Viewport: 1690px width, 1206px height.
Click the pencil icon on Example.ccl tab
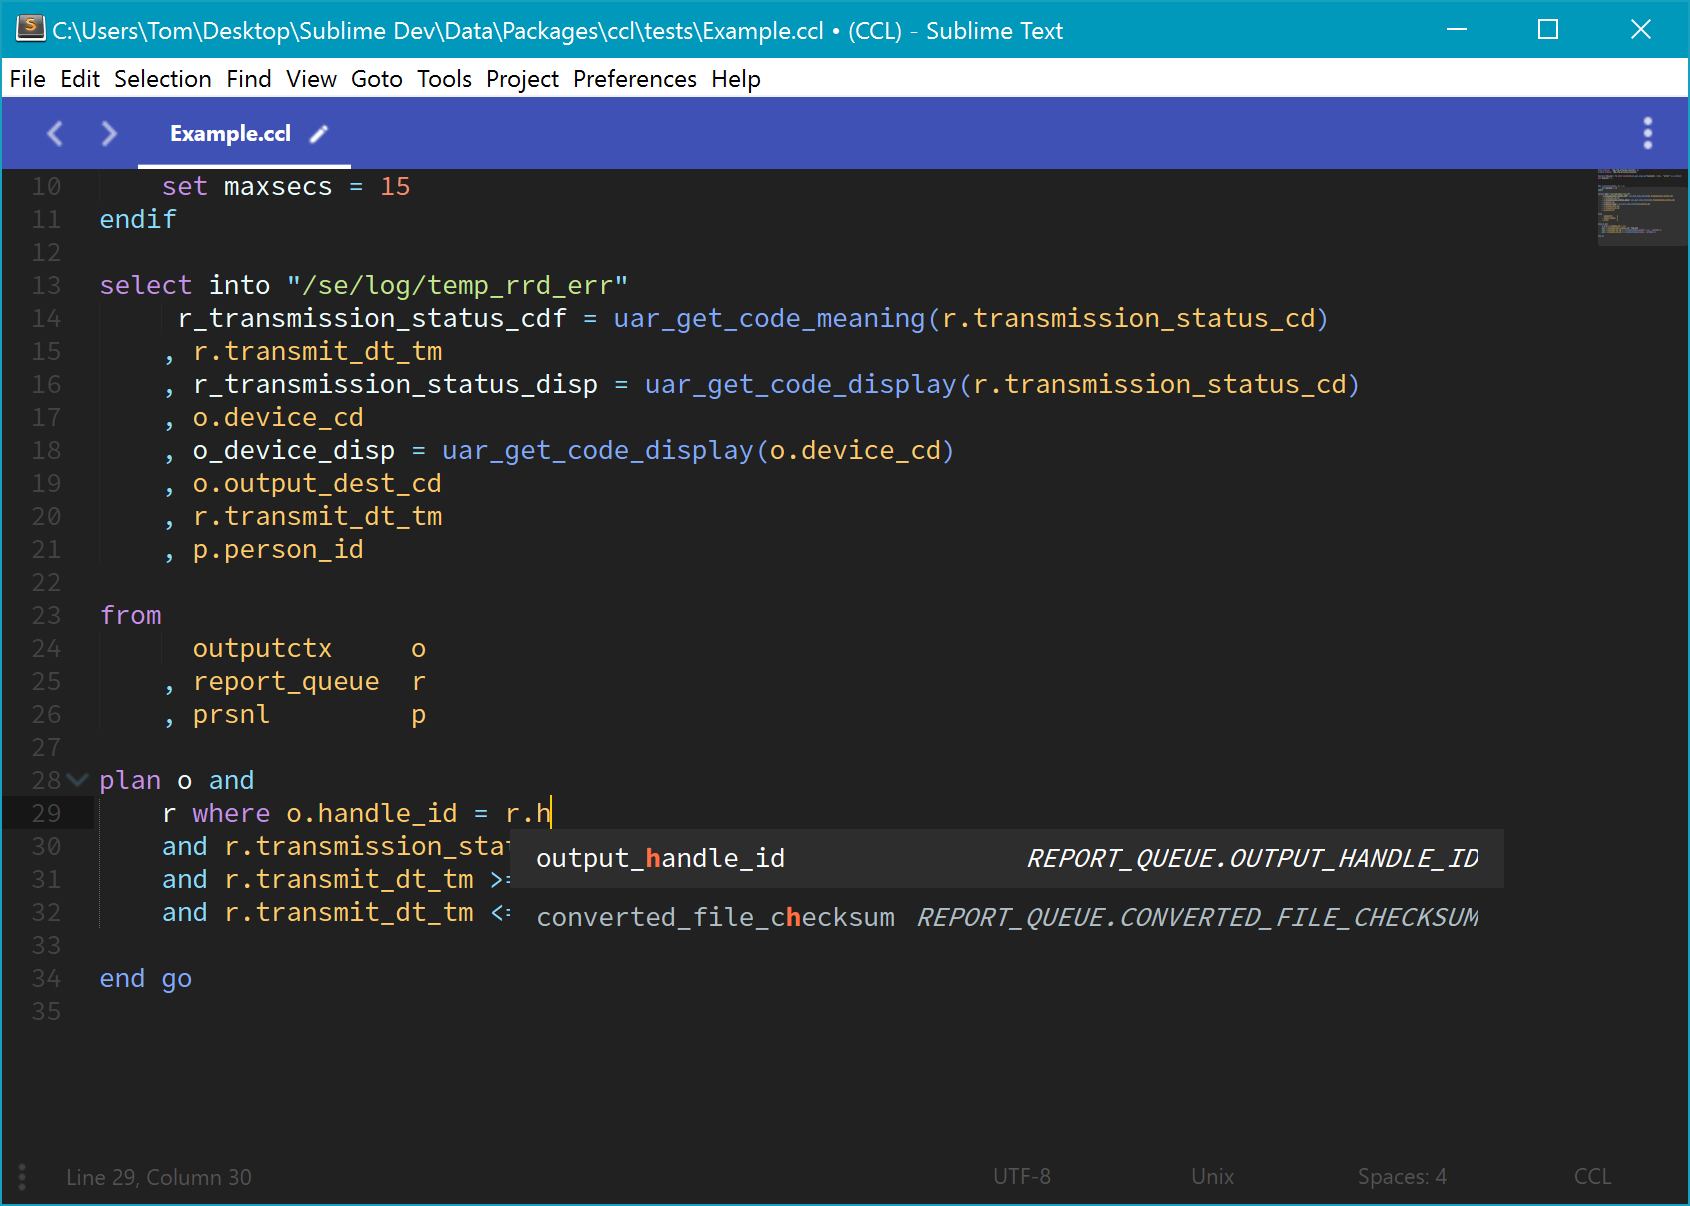319,134
